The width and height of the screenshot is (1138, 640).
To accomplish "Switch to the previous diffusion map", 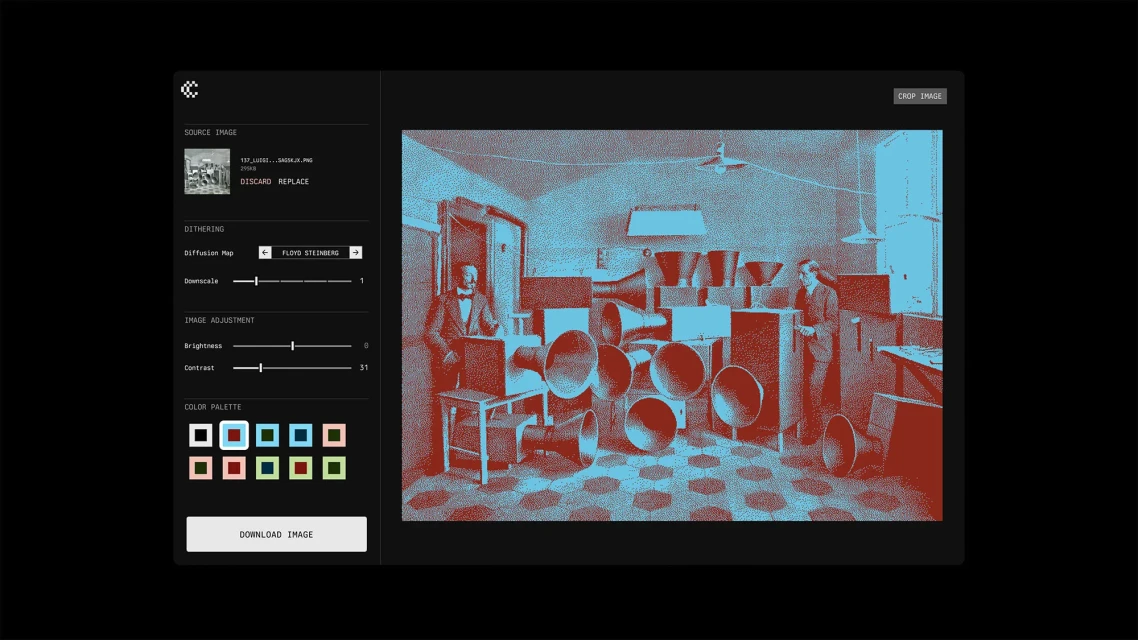I will (x=265, y=253).
